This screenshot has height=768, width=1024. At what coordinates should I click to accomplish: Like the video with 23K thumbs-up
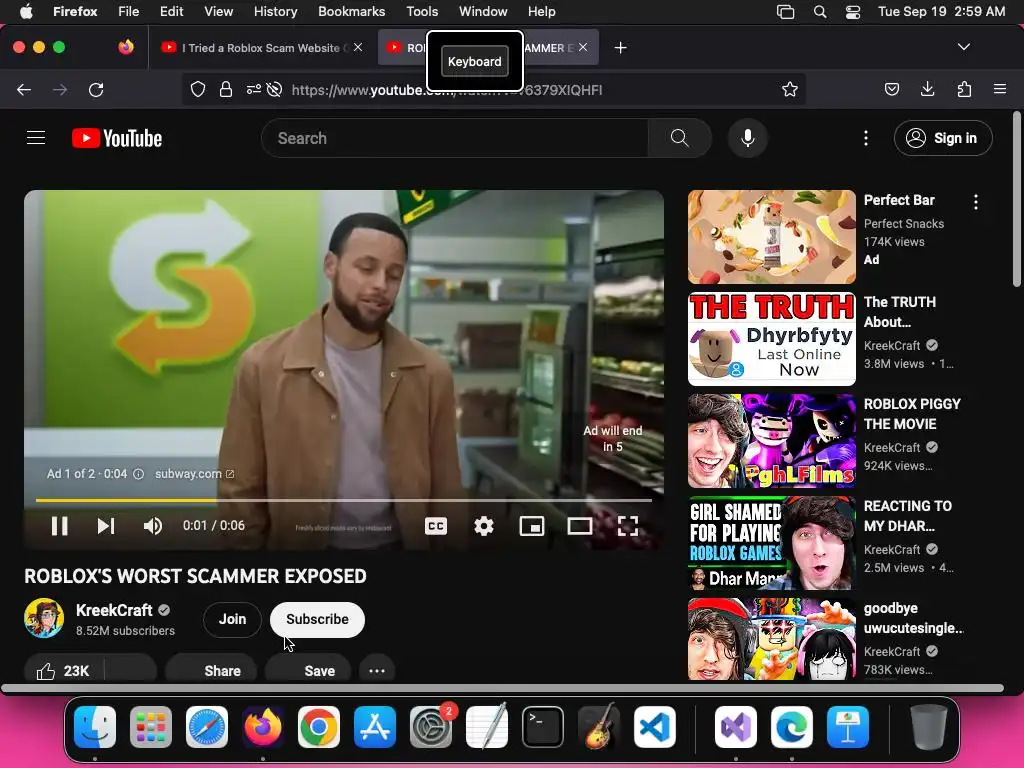click(x=63, y=671)
